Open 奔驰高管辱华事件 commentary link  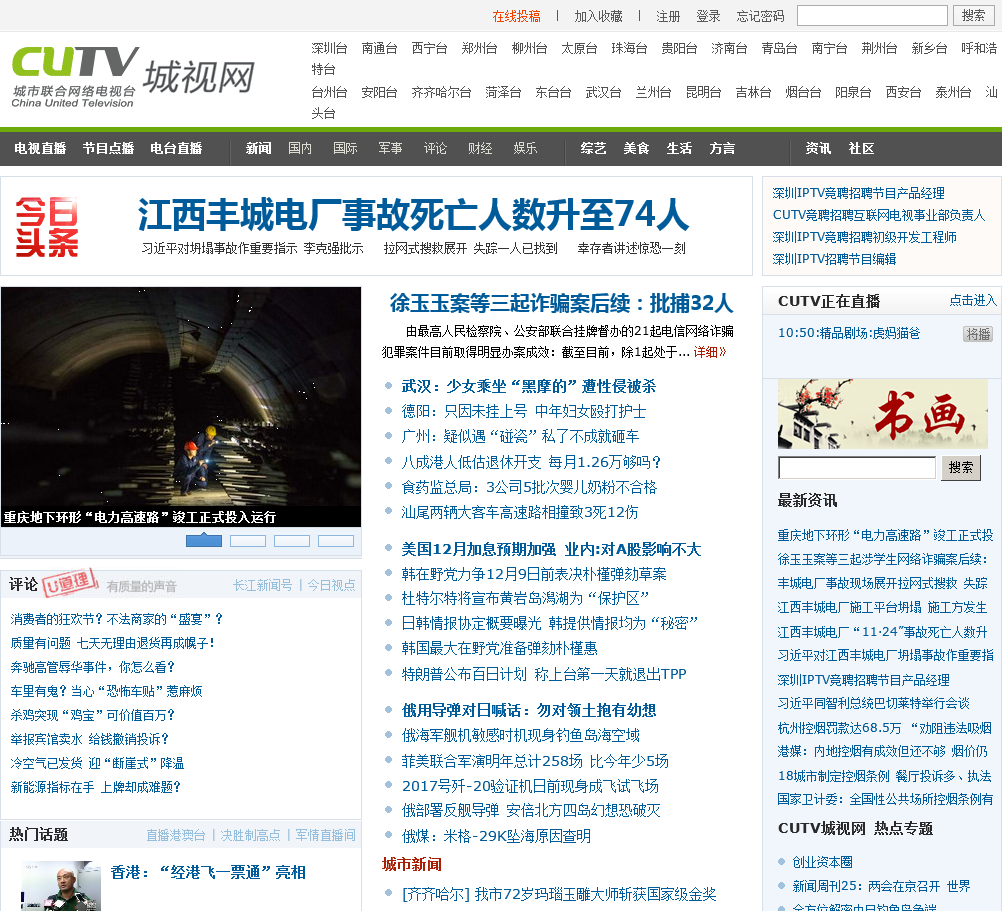93,667
